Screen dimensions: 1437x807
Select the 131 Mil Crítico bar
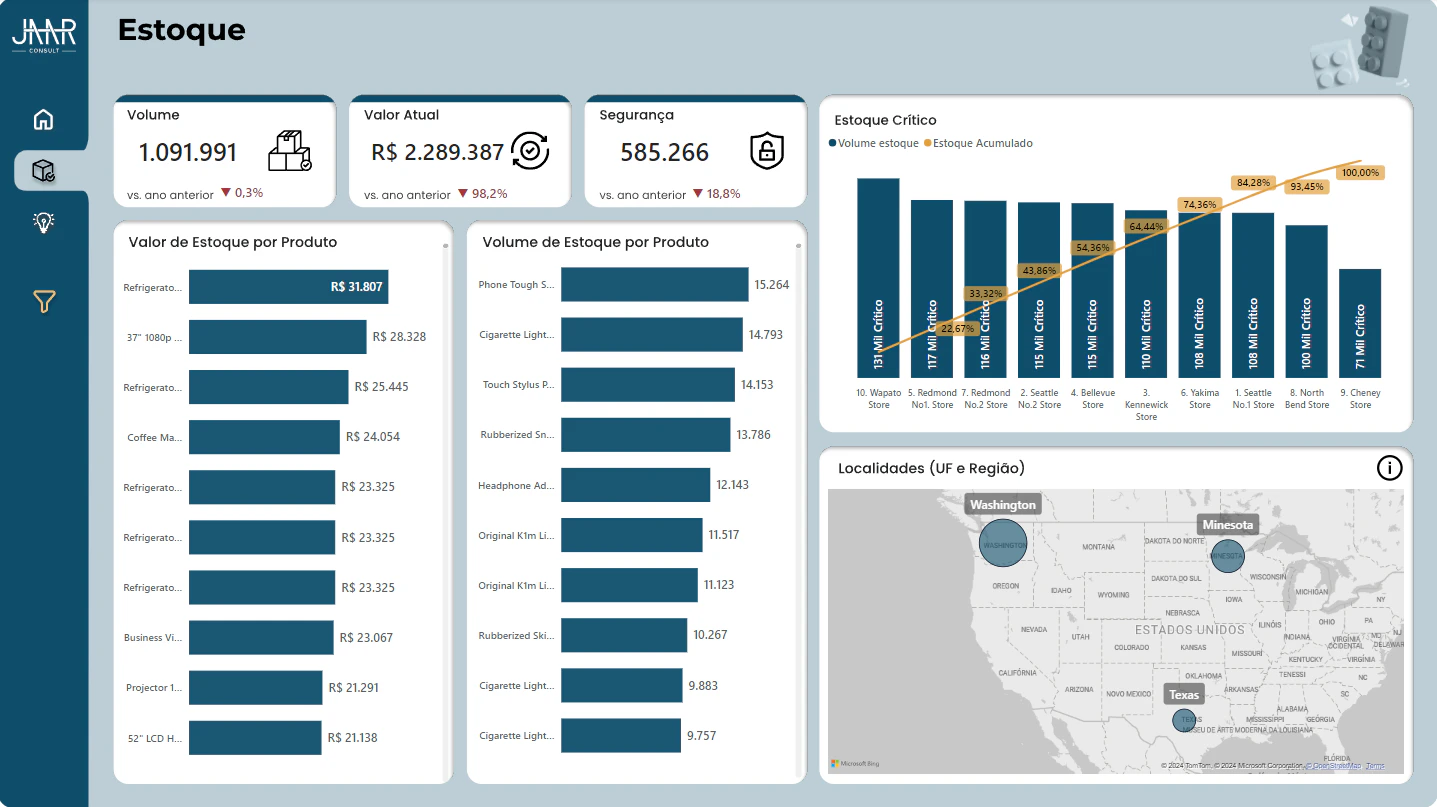coord(878,278)
